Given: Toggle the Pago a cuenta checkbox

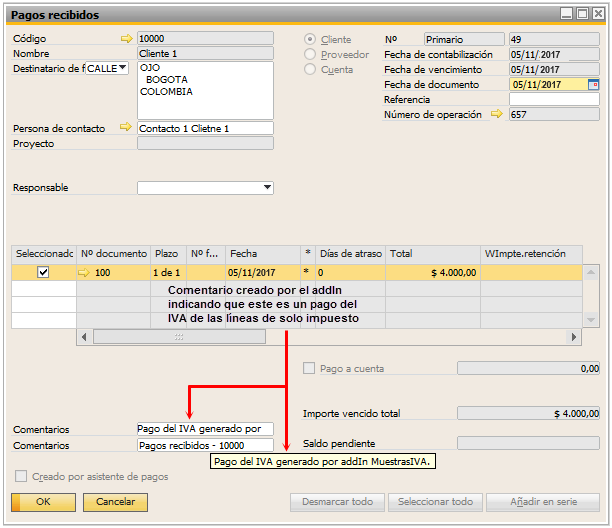Looking at the screenshot, I should pyautogui.click(x=309, y=368).
